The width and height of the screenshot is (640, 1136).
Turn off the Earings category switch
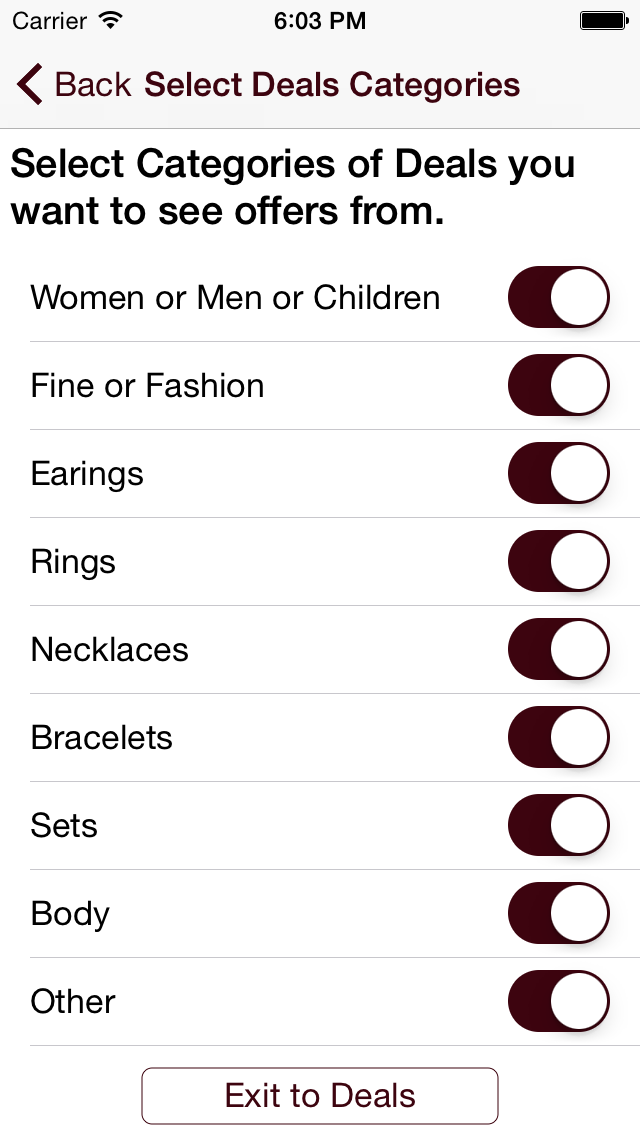558,473
